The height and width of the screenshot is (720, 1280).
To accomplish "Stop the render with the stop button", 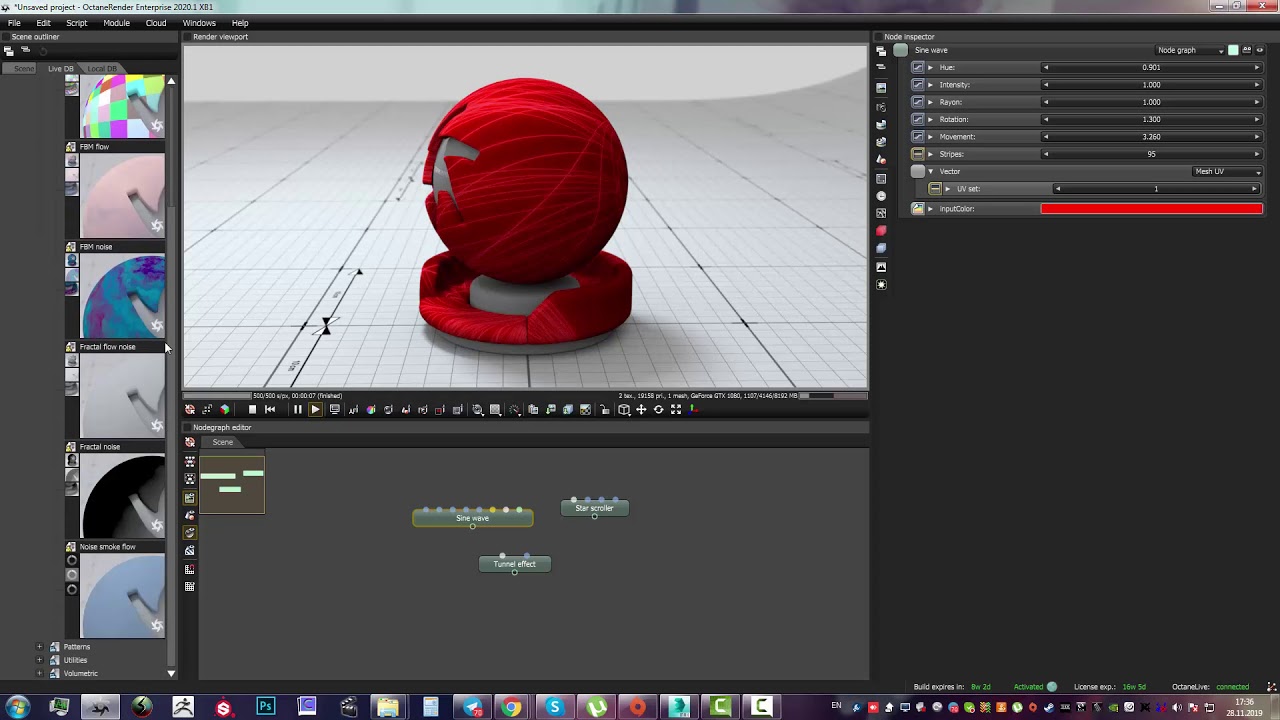I will [x=252, y=409].
